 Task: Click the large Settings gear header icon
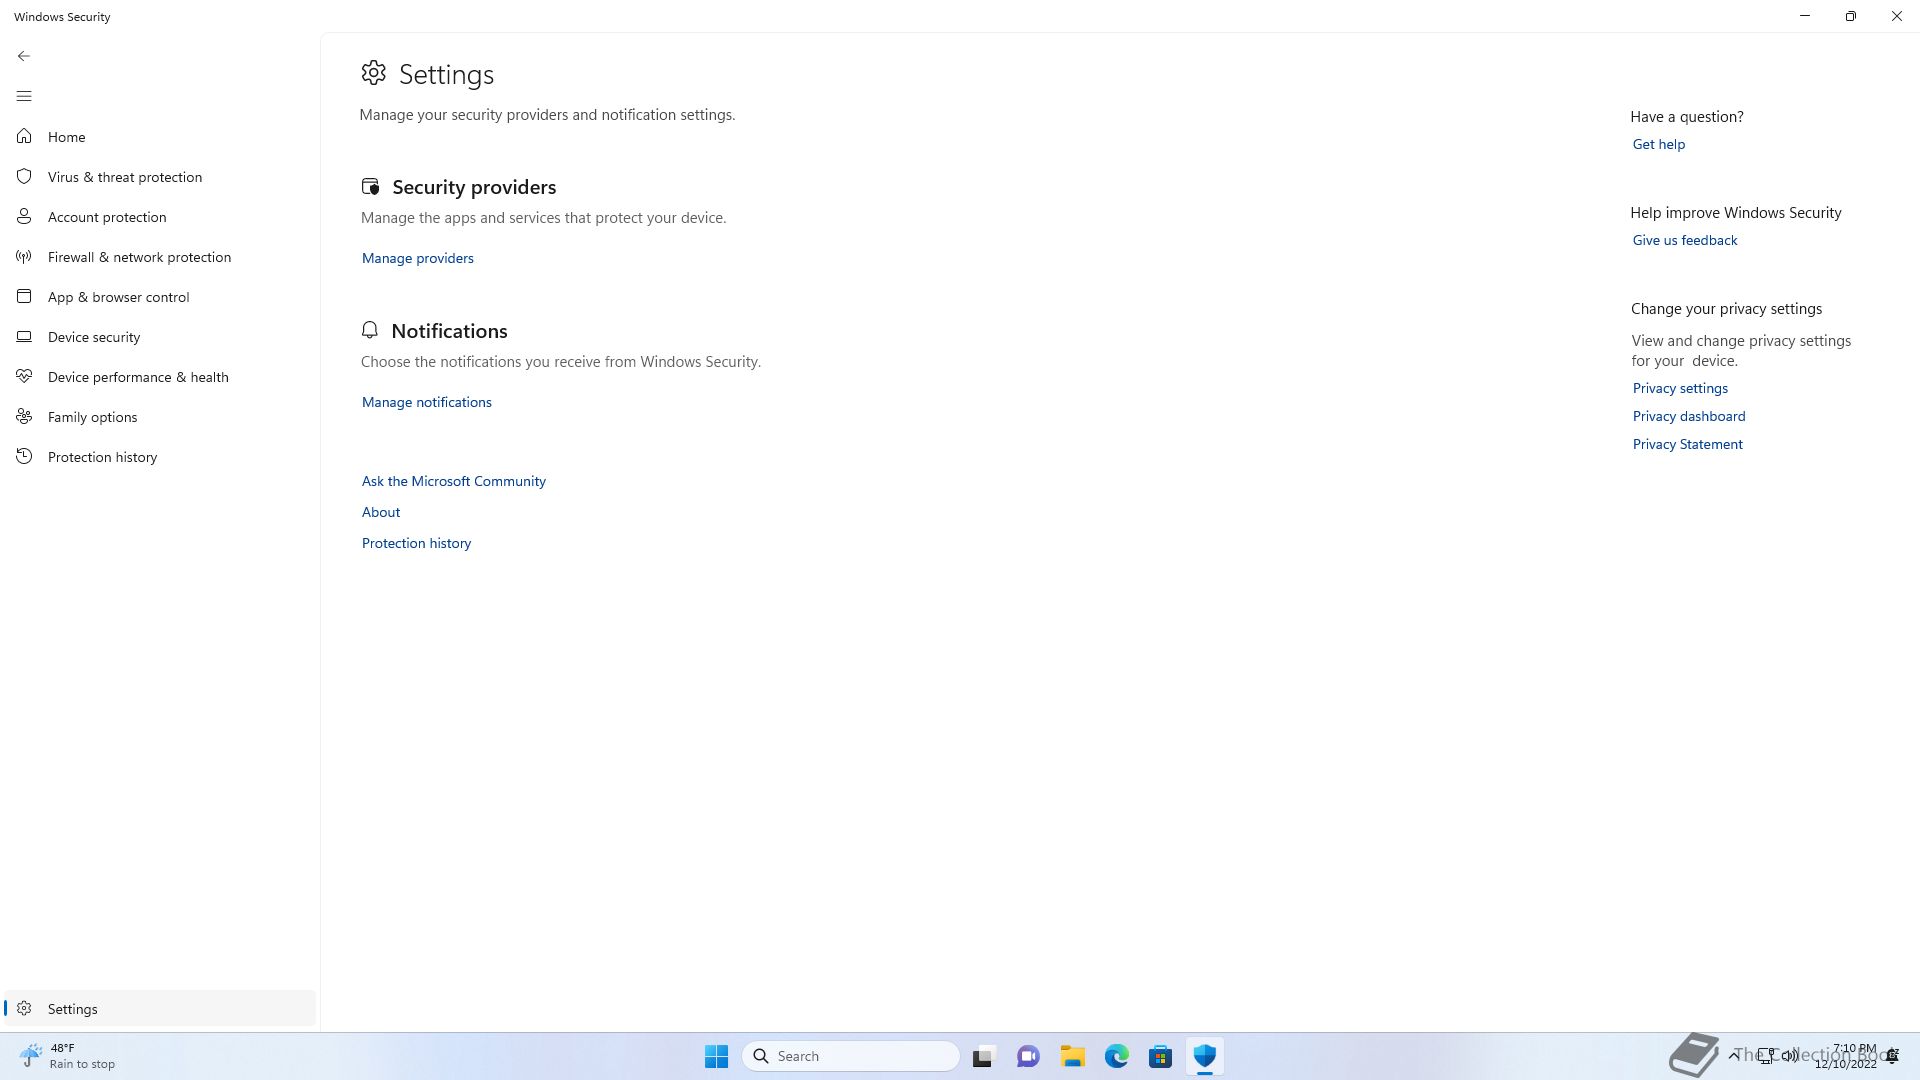coord(373,72)
